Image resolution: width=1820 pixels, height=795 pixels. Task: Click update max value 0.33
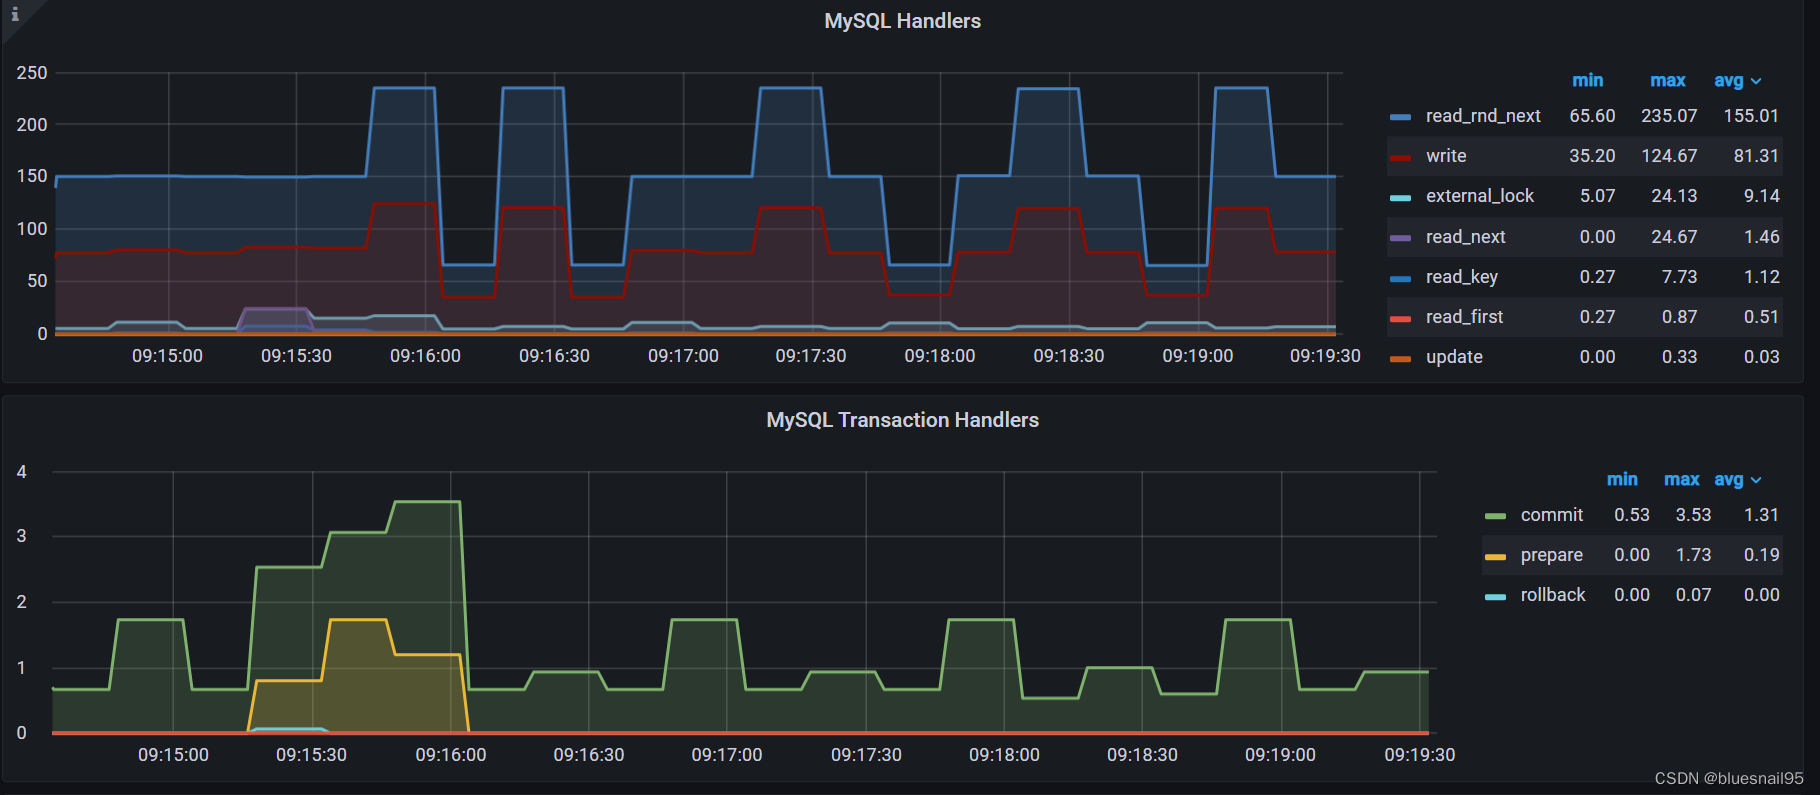[1679, 357]
